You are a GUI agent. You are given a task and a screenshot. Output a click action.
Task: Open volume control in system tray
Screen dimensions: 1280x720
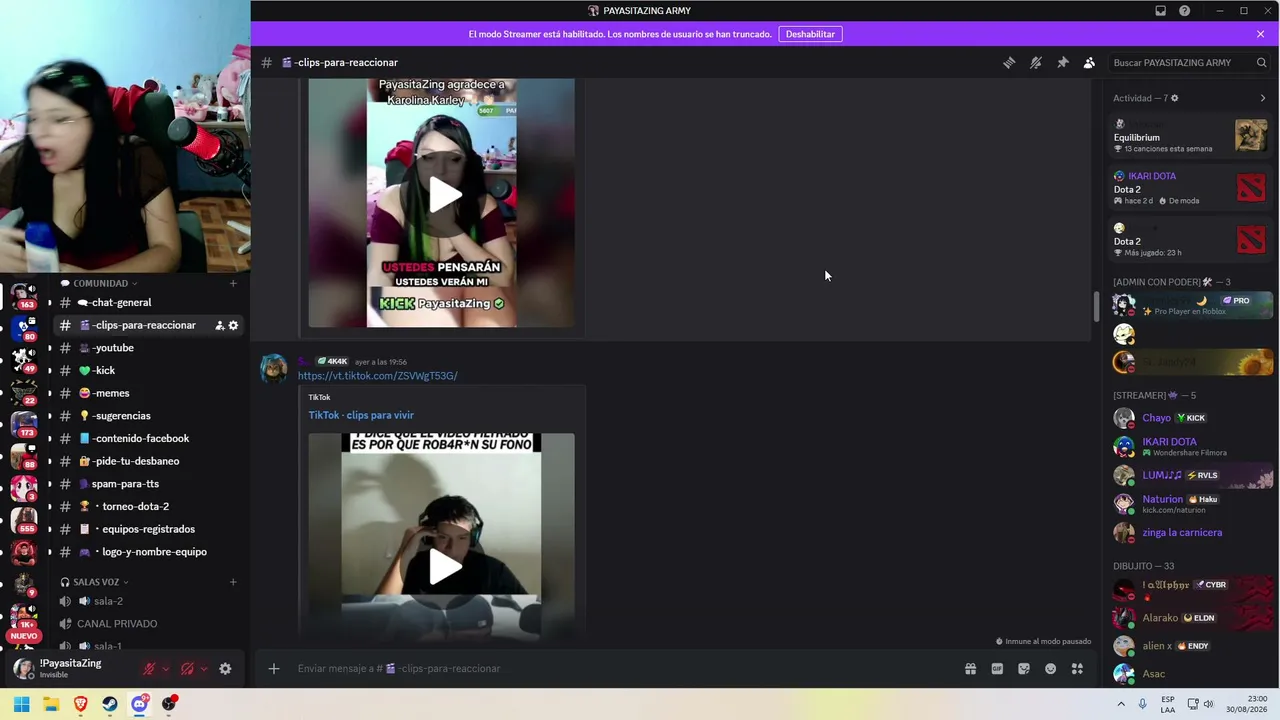(x=1208, y=704)
